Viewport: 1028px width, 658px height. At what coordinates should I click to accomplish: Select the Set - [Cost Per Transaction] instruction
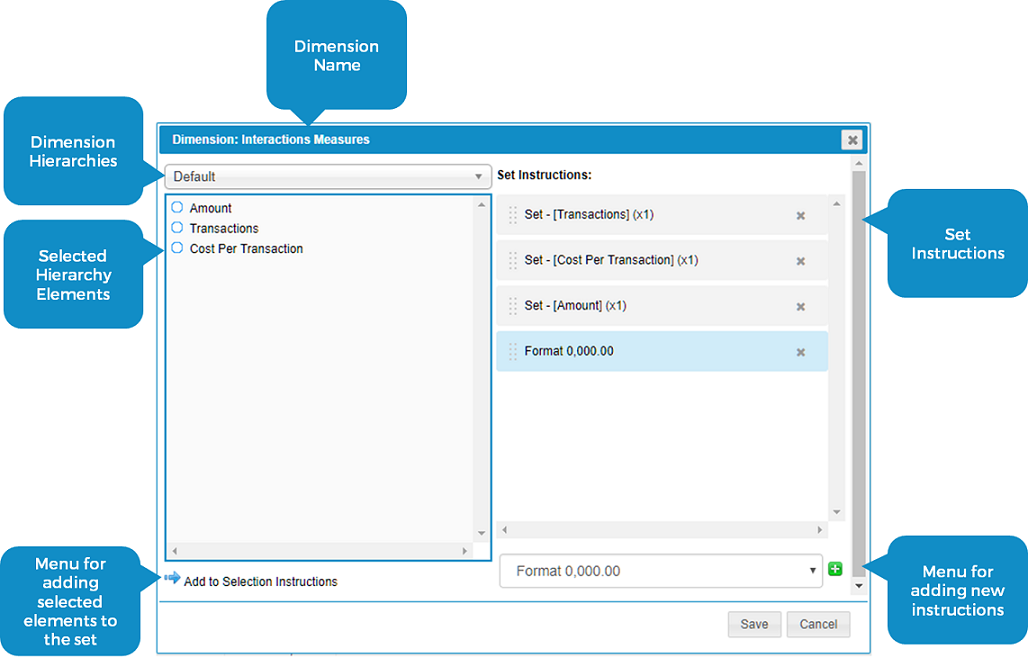[611, 260]
